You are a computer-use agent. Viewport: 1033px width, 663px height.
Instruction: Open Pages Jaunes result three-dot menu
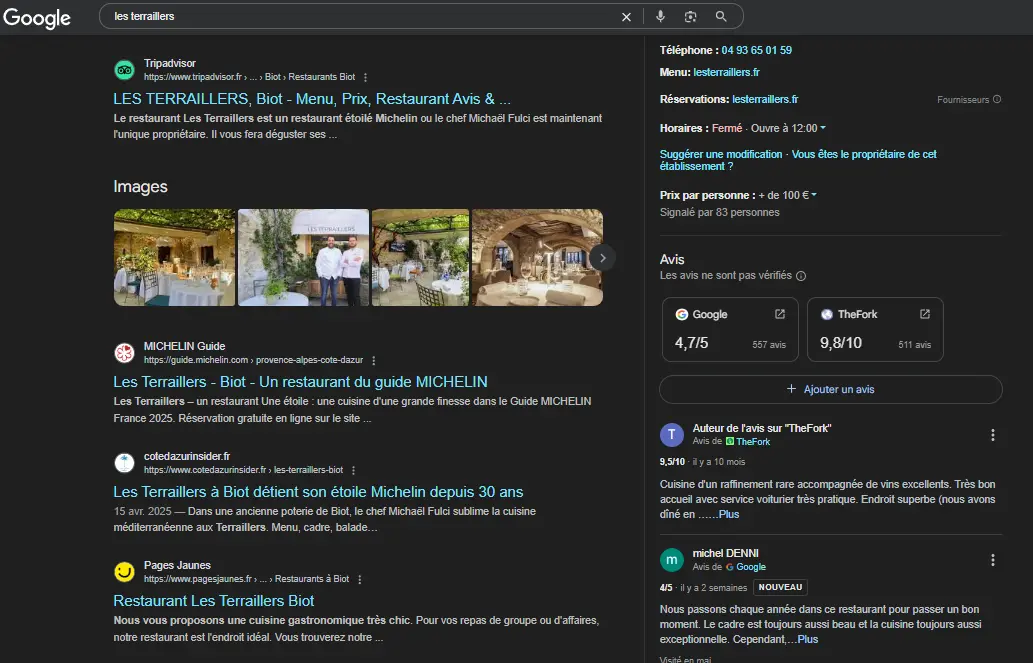click(360, 579)
